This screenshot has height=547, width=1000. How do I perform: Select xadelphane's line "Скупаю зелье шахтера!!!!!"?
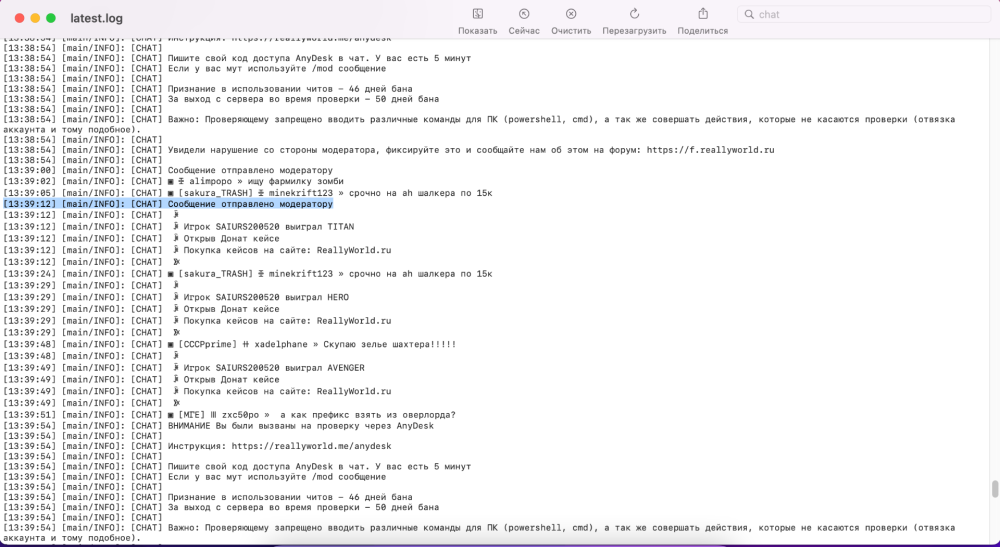[x=230, y=345]
